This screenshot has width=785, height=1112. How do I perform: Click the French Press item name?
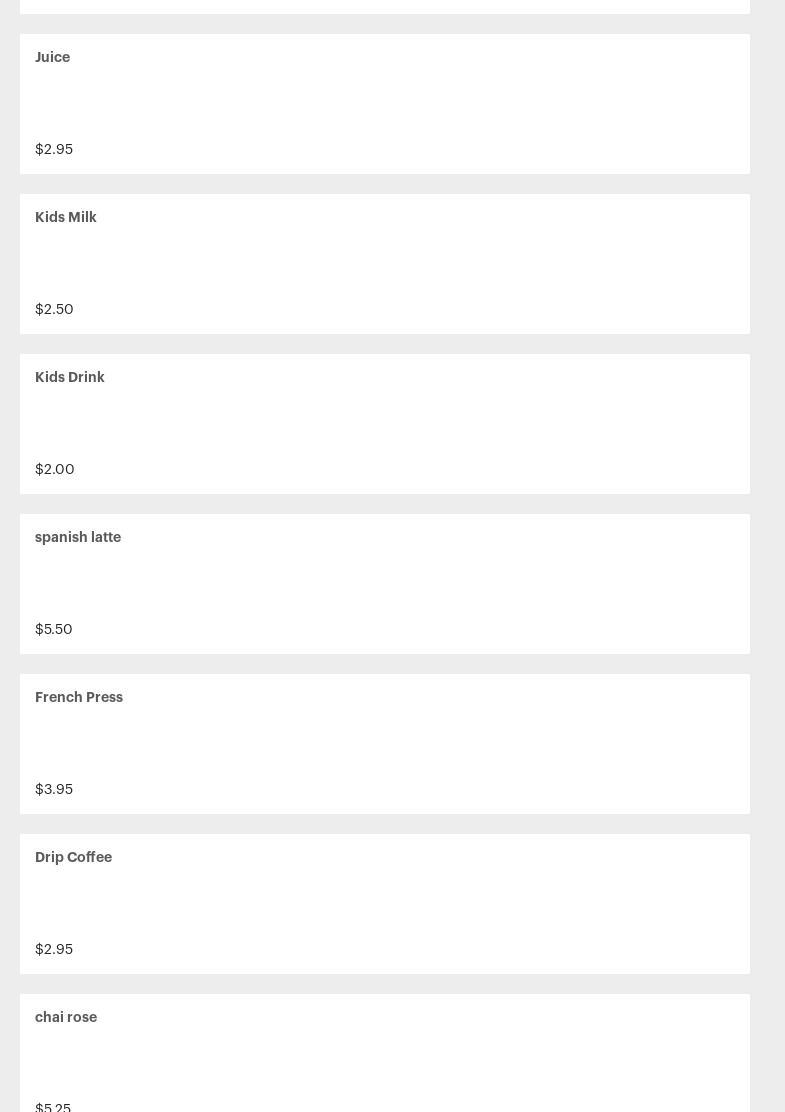click(x=79, y=697)
